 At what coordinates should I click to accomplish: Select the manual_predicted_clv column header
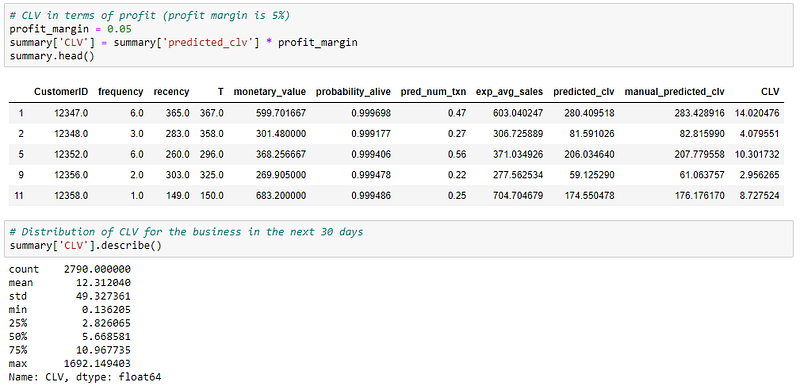[674, 92]
